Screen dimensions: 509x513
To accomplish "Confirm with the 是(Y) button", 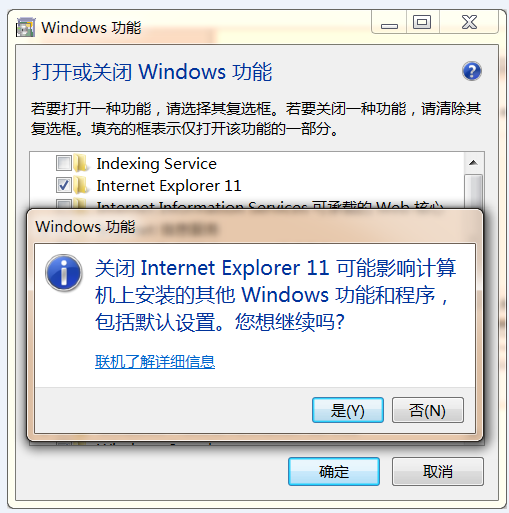I will click(x=348, y=410).
